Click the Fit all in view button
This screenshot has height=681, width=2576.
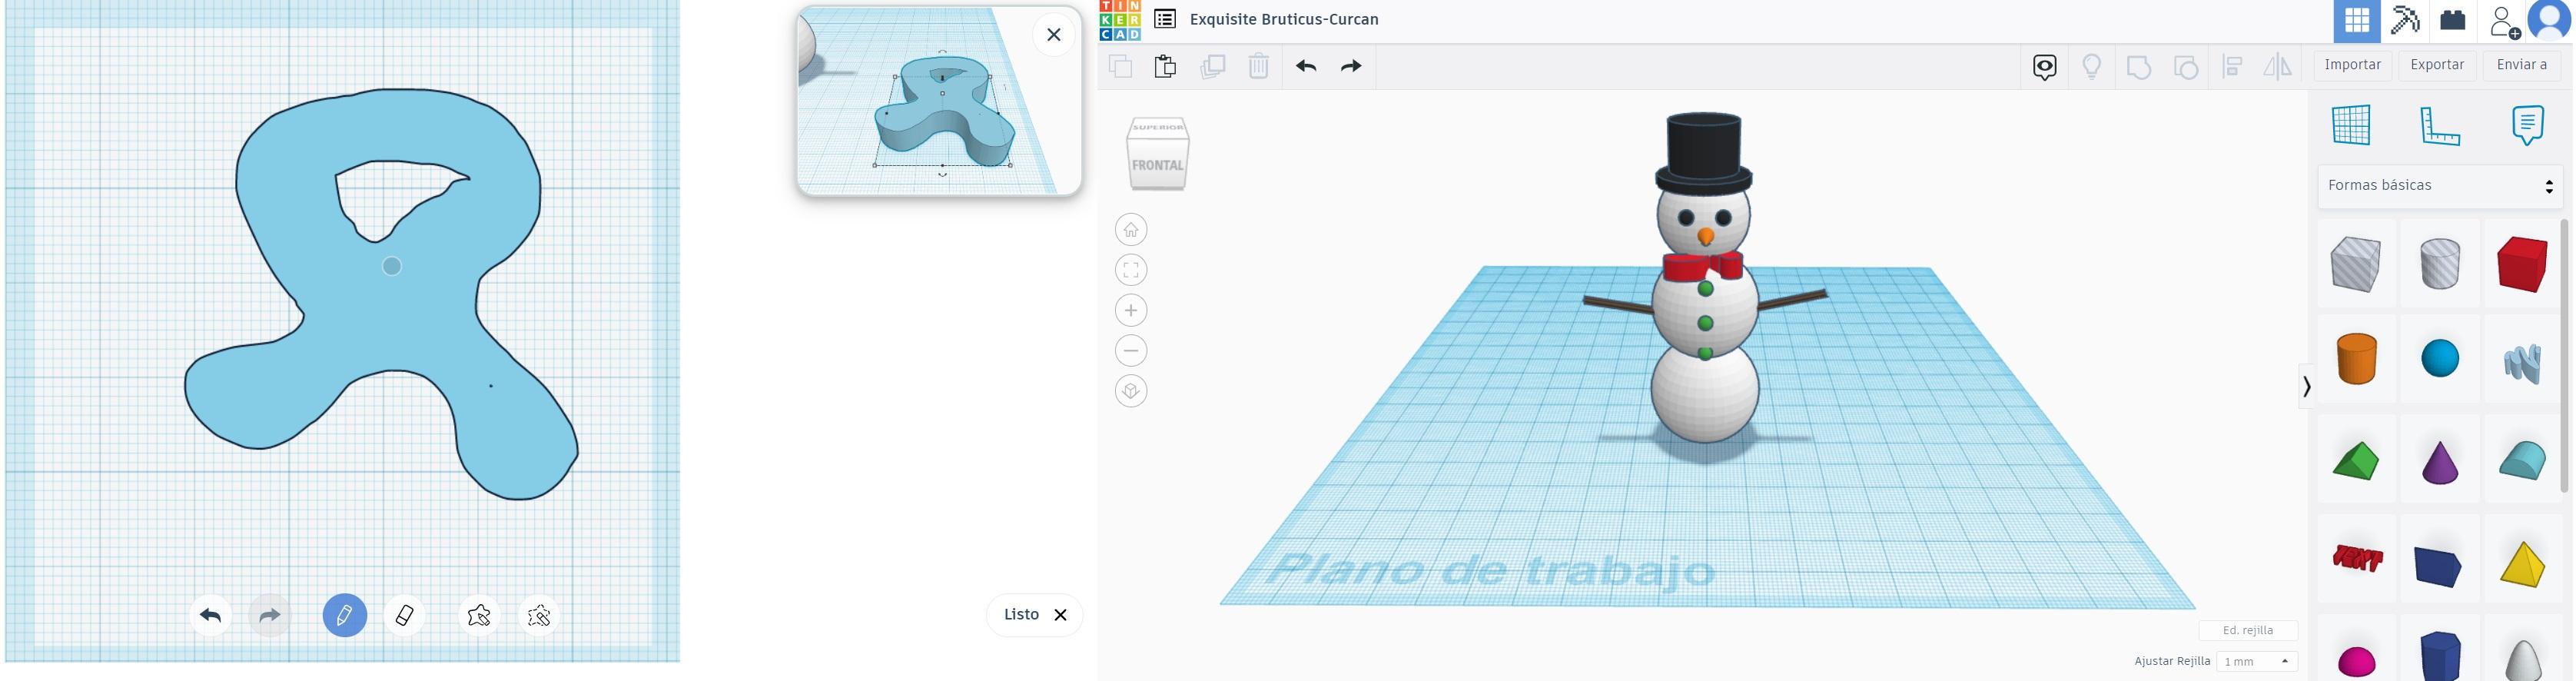coord(1131,270)
